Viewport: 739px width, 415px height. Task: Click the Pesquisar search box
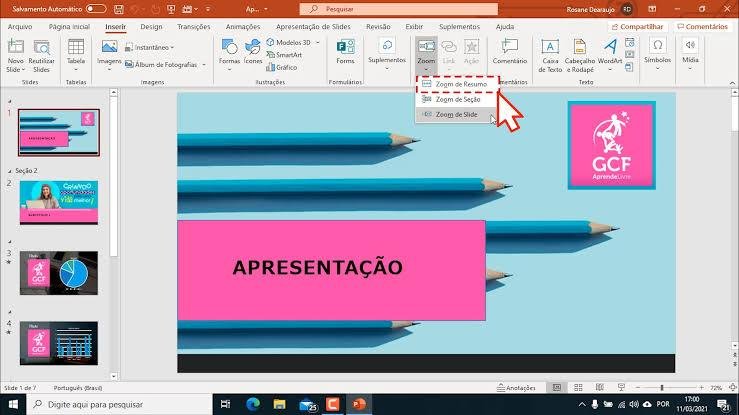click(x=399, y=9)
